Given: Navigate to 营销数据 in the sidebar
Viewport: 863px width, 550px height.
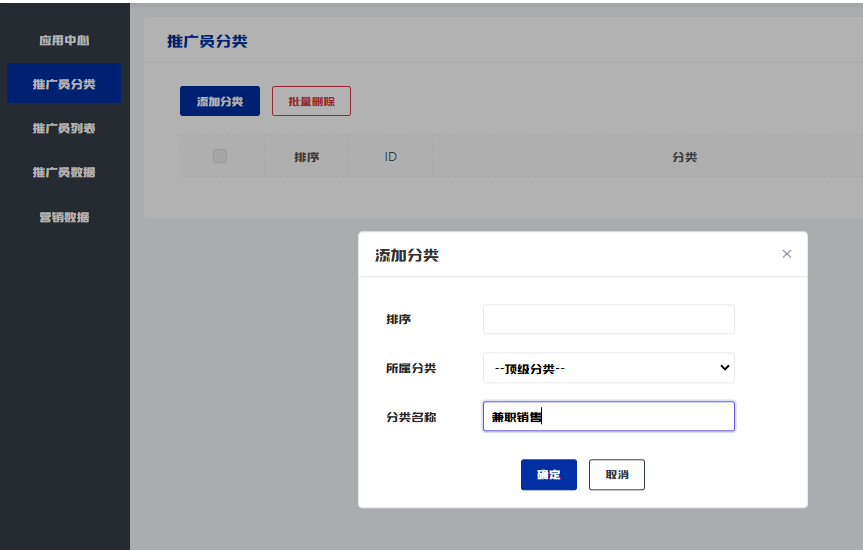Looking at the screenshot, I should pos(64,216).
